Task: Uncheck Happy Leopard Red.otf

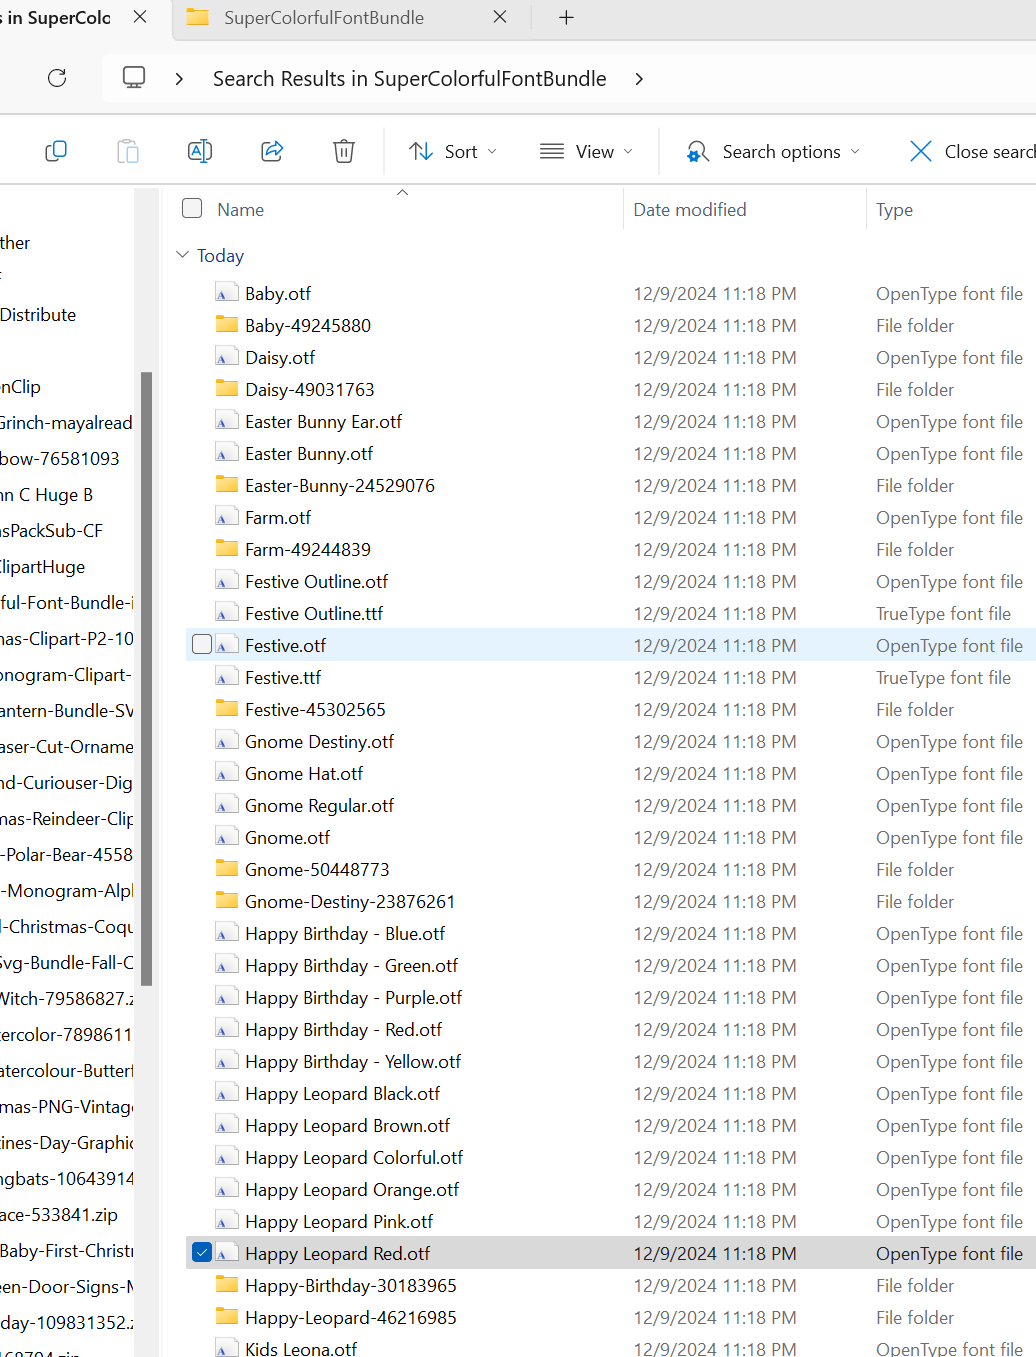Action: (x=201, y=1252)
